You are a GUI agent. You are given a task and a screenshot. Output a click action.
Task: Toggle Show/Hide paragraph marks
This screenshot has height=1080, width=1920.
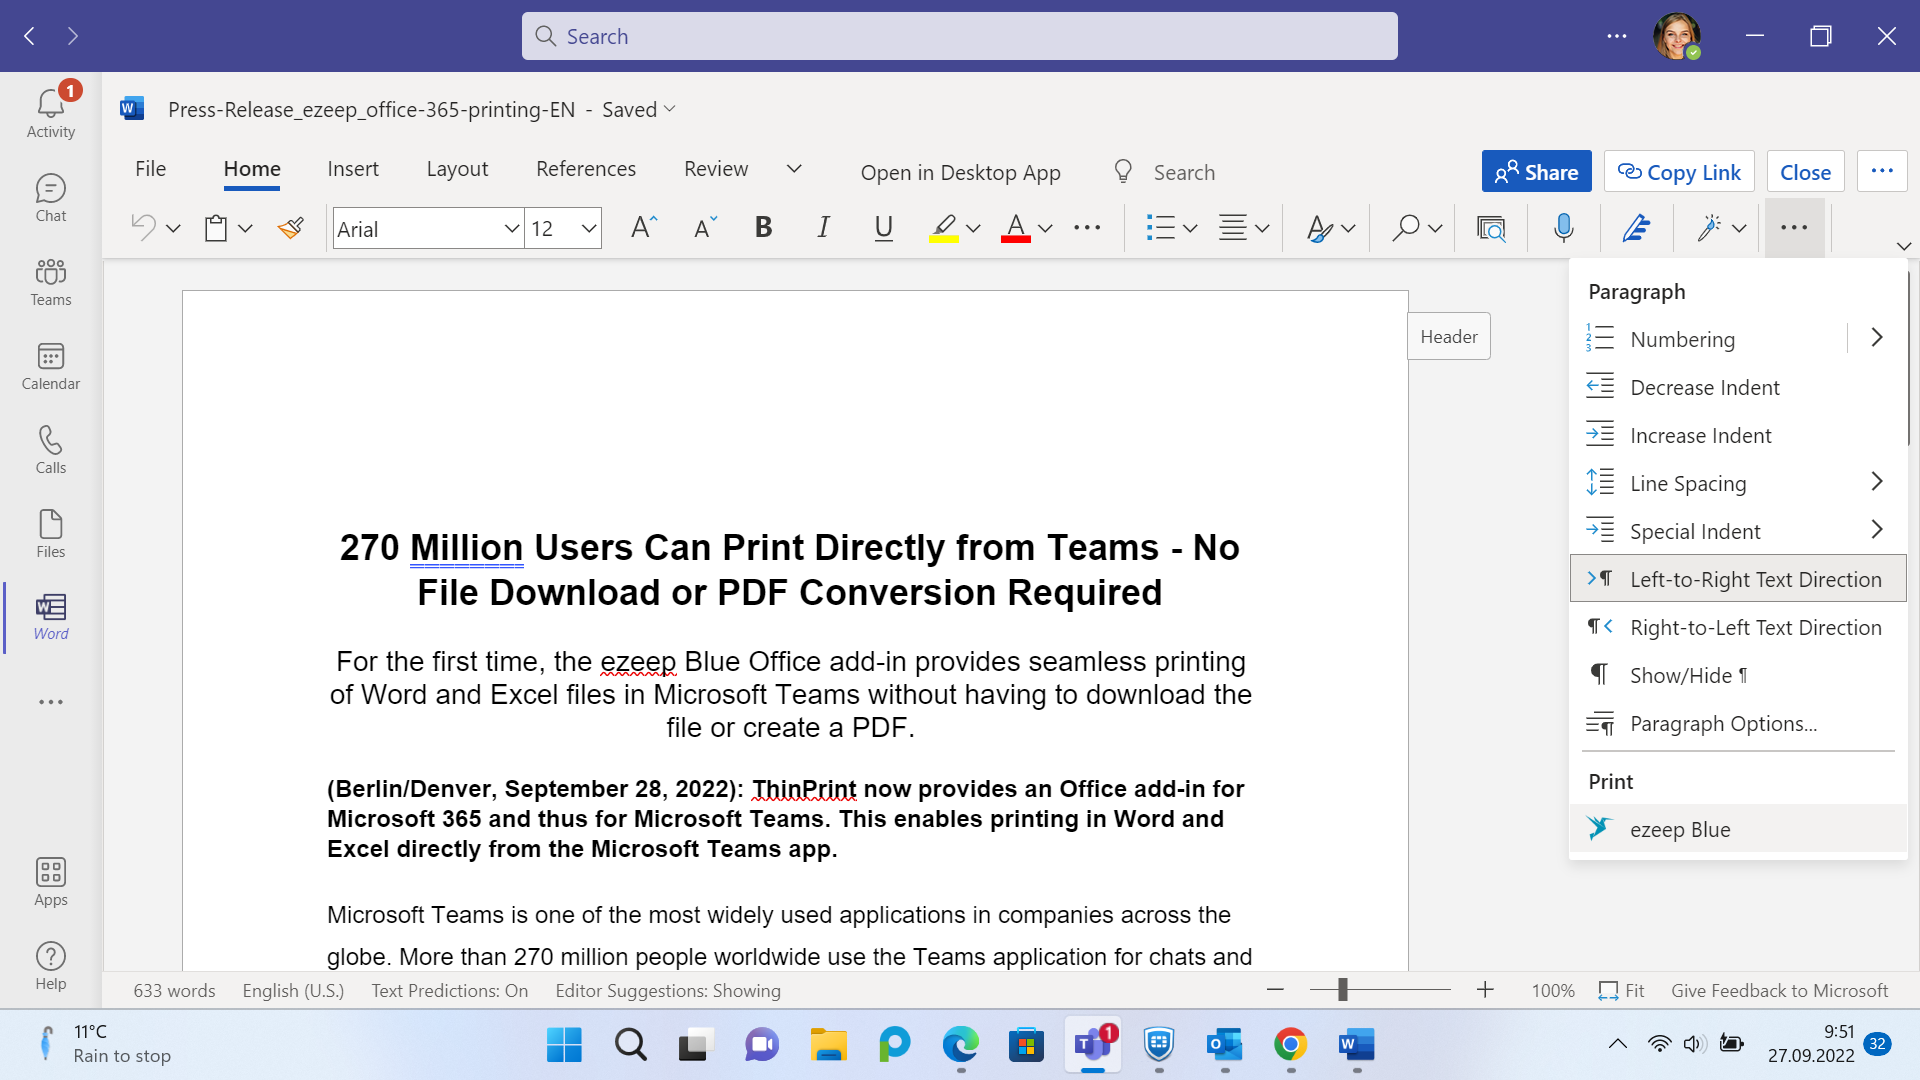tap(1738, 675)
